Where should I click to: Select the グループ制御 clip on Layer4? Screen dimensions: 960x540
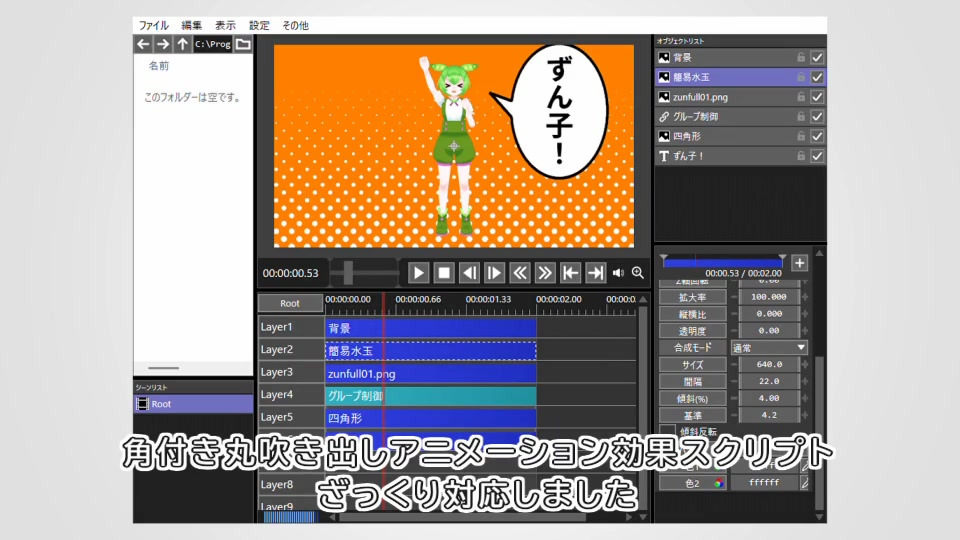(x=430, y=396)
